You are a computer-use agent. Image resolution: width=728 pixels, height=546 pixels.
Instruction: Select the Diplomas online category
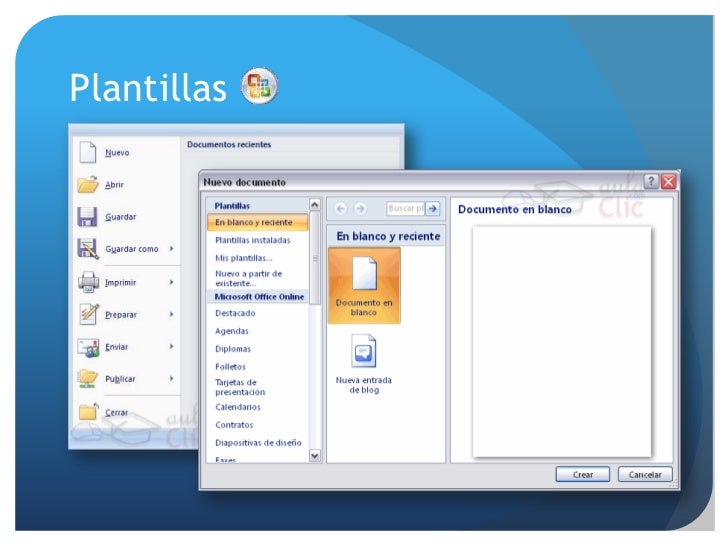click(233, 349)
